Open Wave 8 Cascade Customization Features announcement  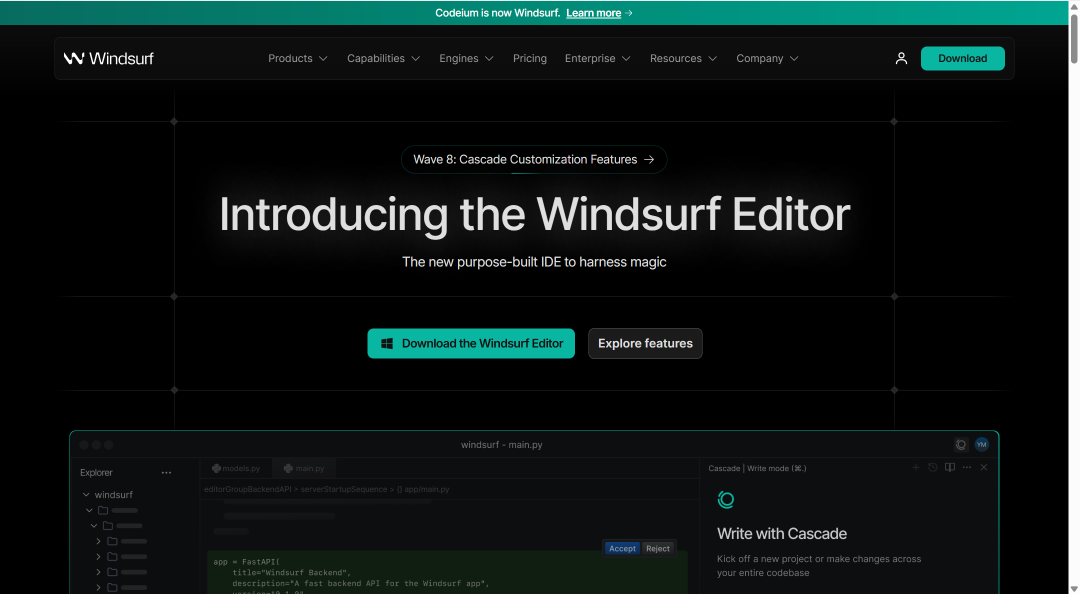pos(534,159)
